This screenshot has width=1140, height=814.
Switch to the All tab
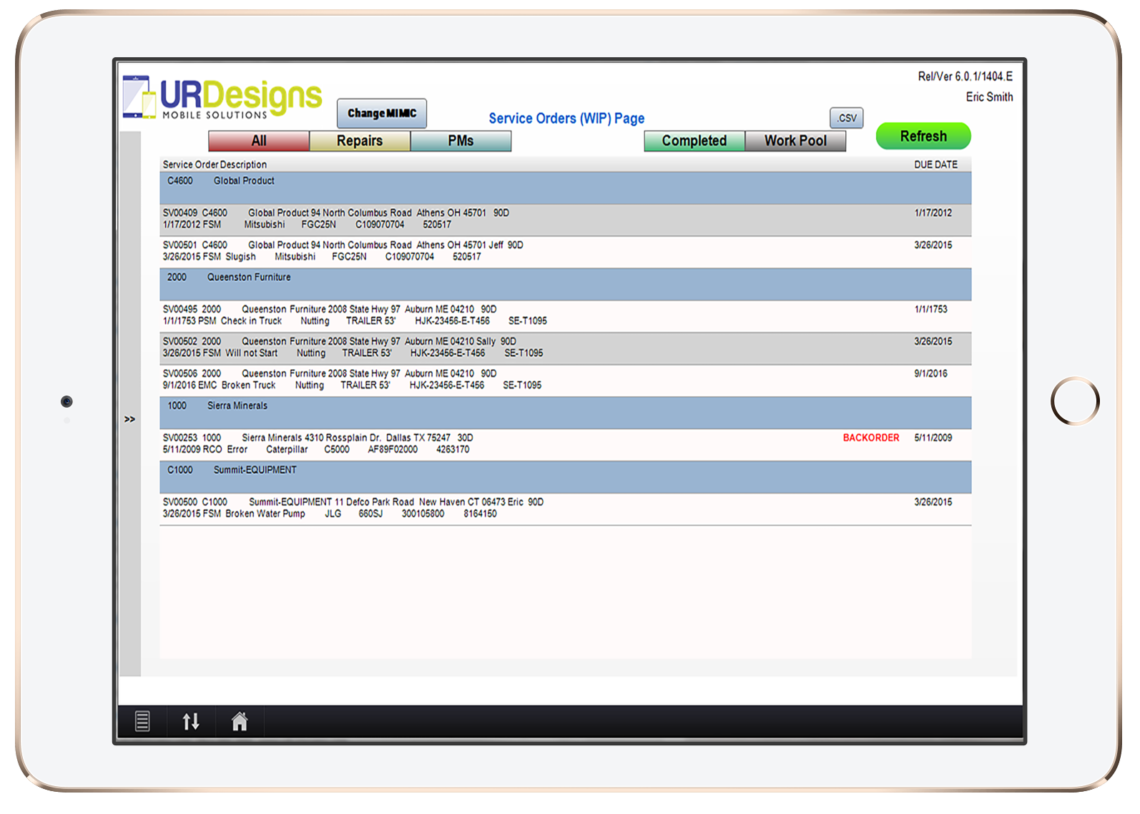[x=259, y=141]
